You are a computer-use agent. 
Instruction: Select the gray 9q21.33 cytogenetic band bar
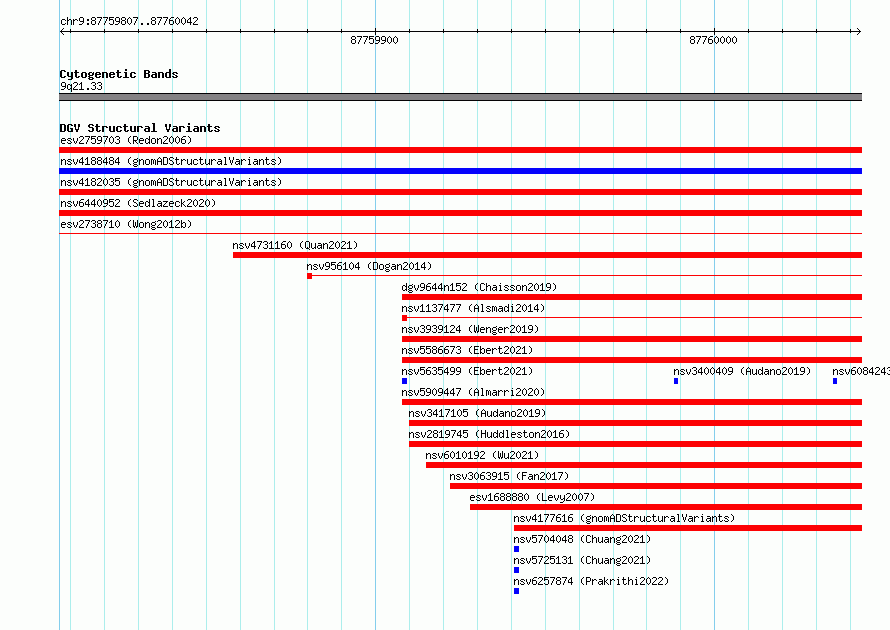[460, 97]
